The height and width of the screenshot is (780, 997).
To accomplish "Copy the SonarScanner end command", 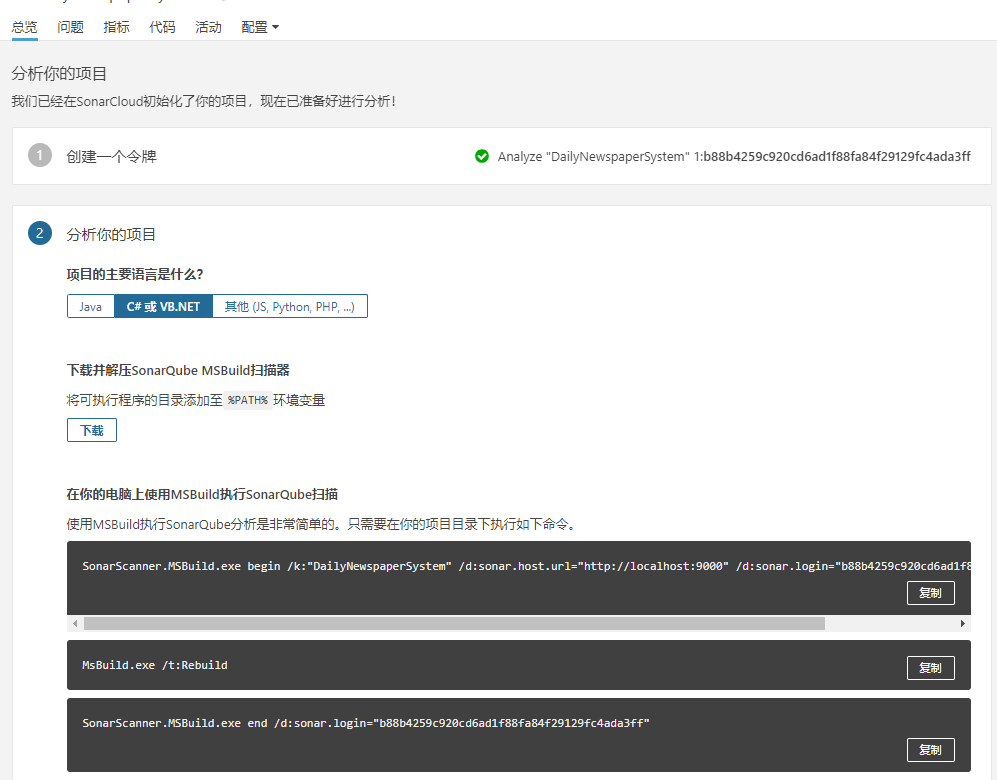I will (930, 750).
